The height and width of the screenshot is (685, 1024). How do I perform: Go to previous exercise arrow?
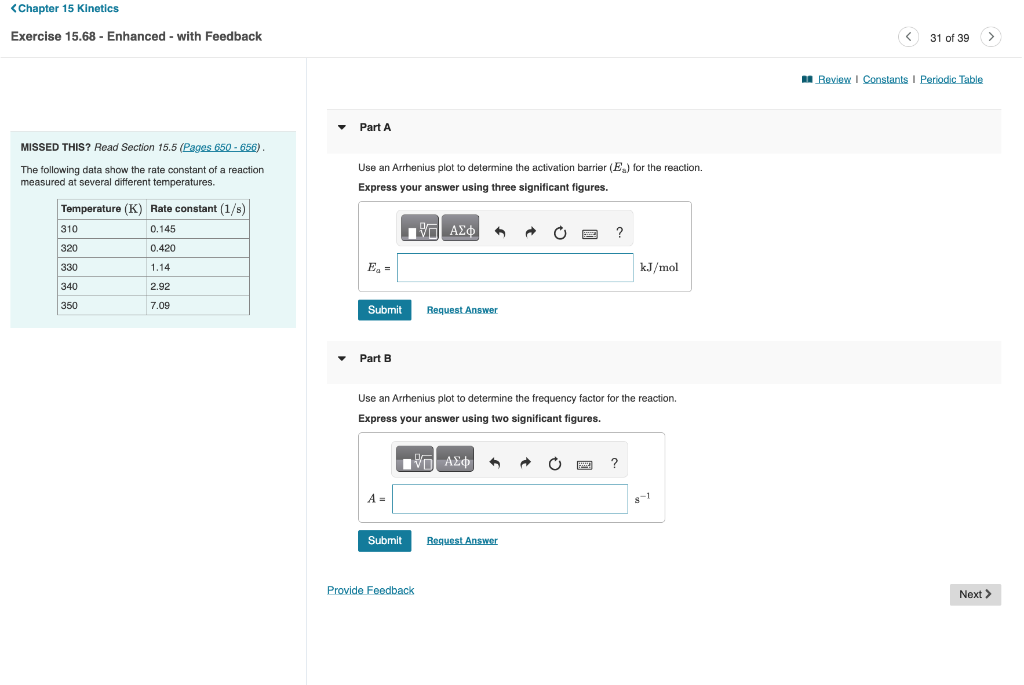[908, 37]
